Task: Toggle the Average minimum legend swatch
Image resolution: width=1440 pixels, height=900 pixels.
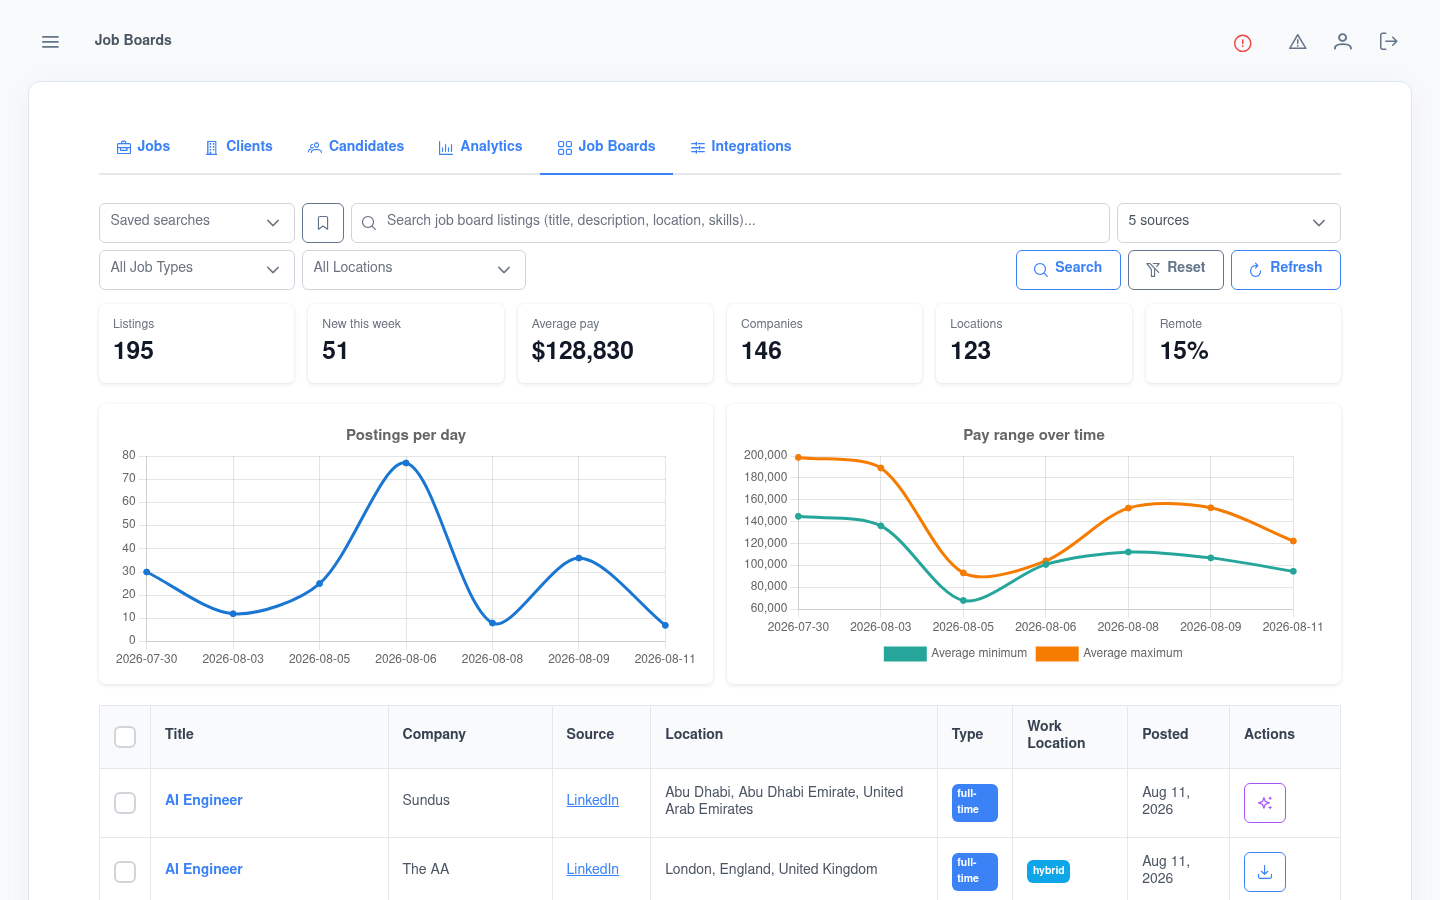Action: 905,654
